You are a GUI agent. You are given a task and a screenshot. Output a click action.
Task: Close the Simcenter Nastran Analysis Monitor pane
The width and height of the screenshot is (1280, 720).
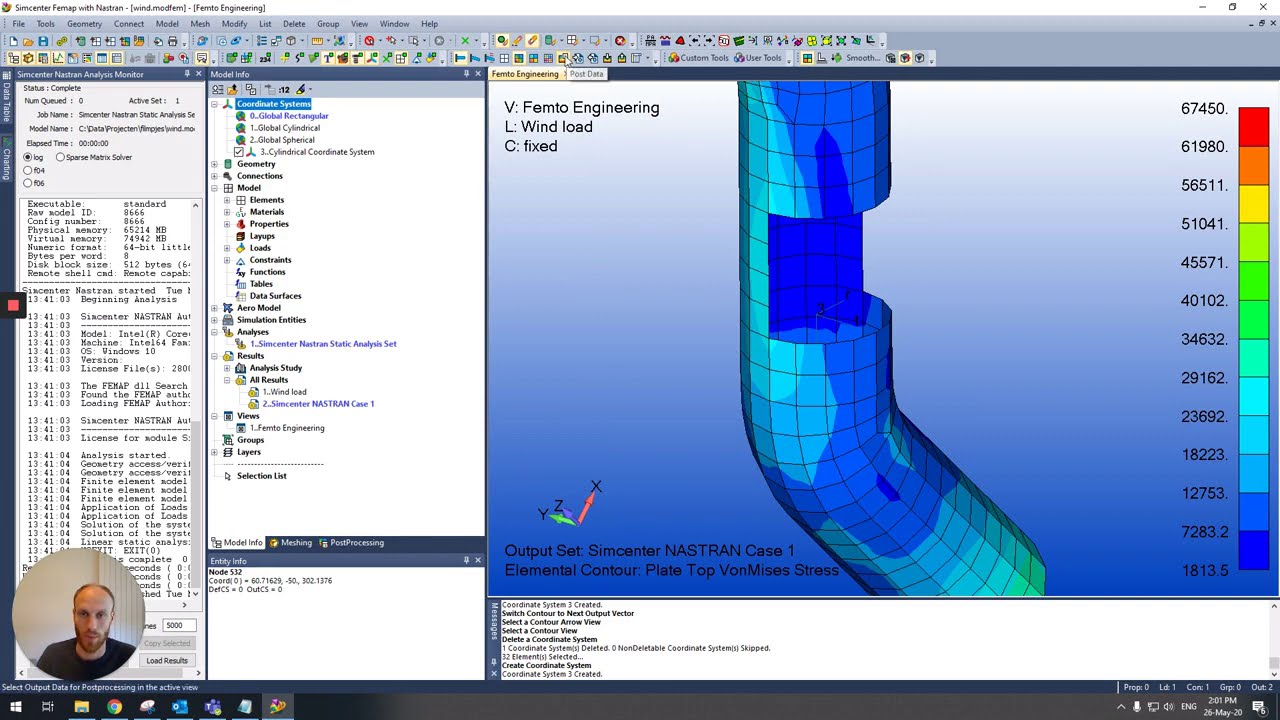coord(198,74)
